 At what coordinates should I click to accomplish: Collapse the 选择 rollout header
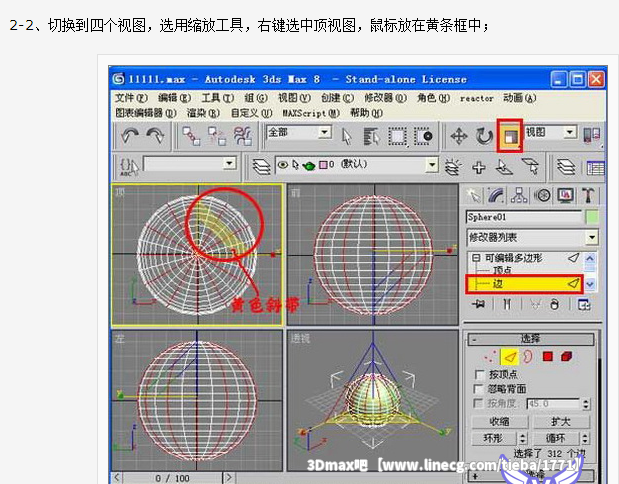click(x=531, y=339)
